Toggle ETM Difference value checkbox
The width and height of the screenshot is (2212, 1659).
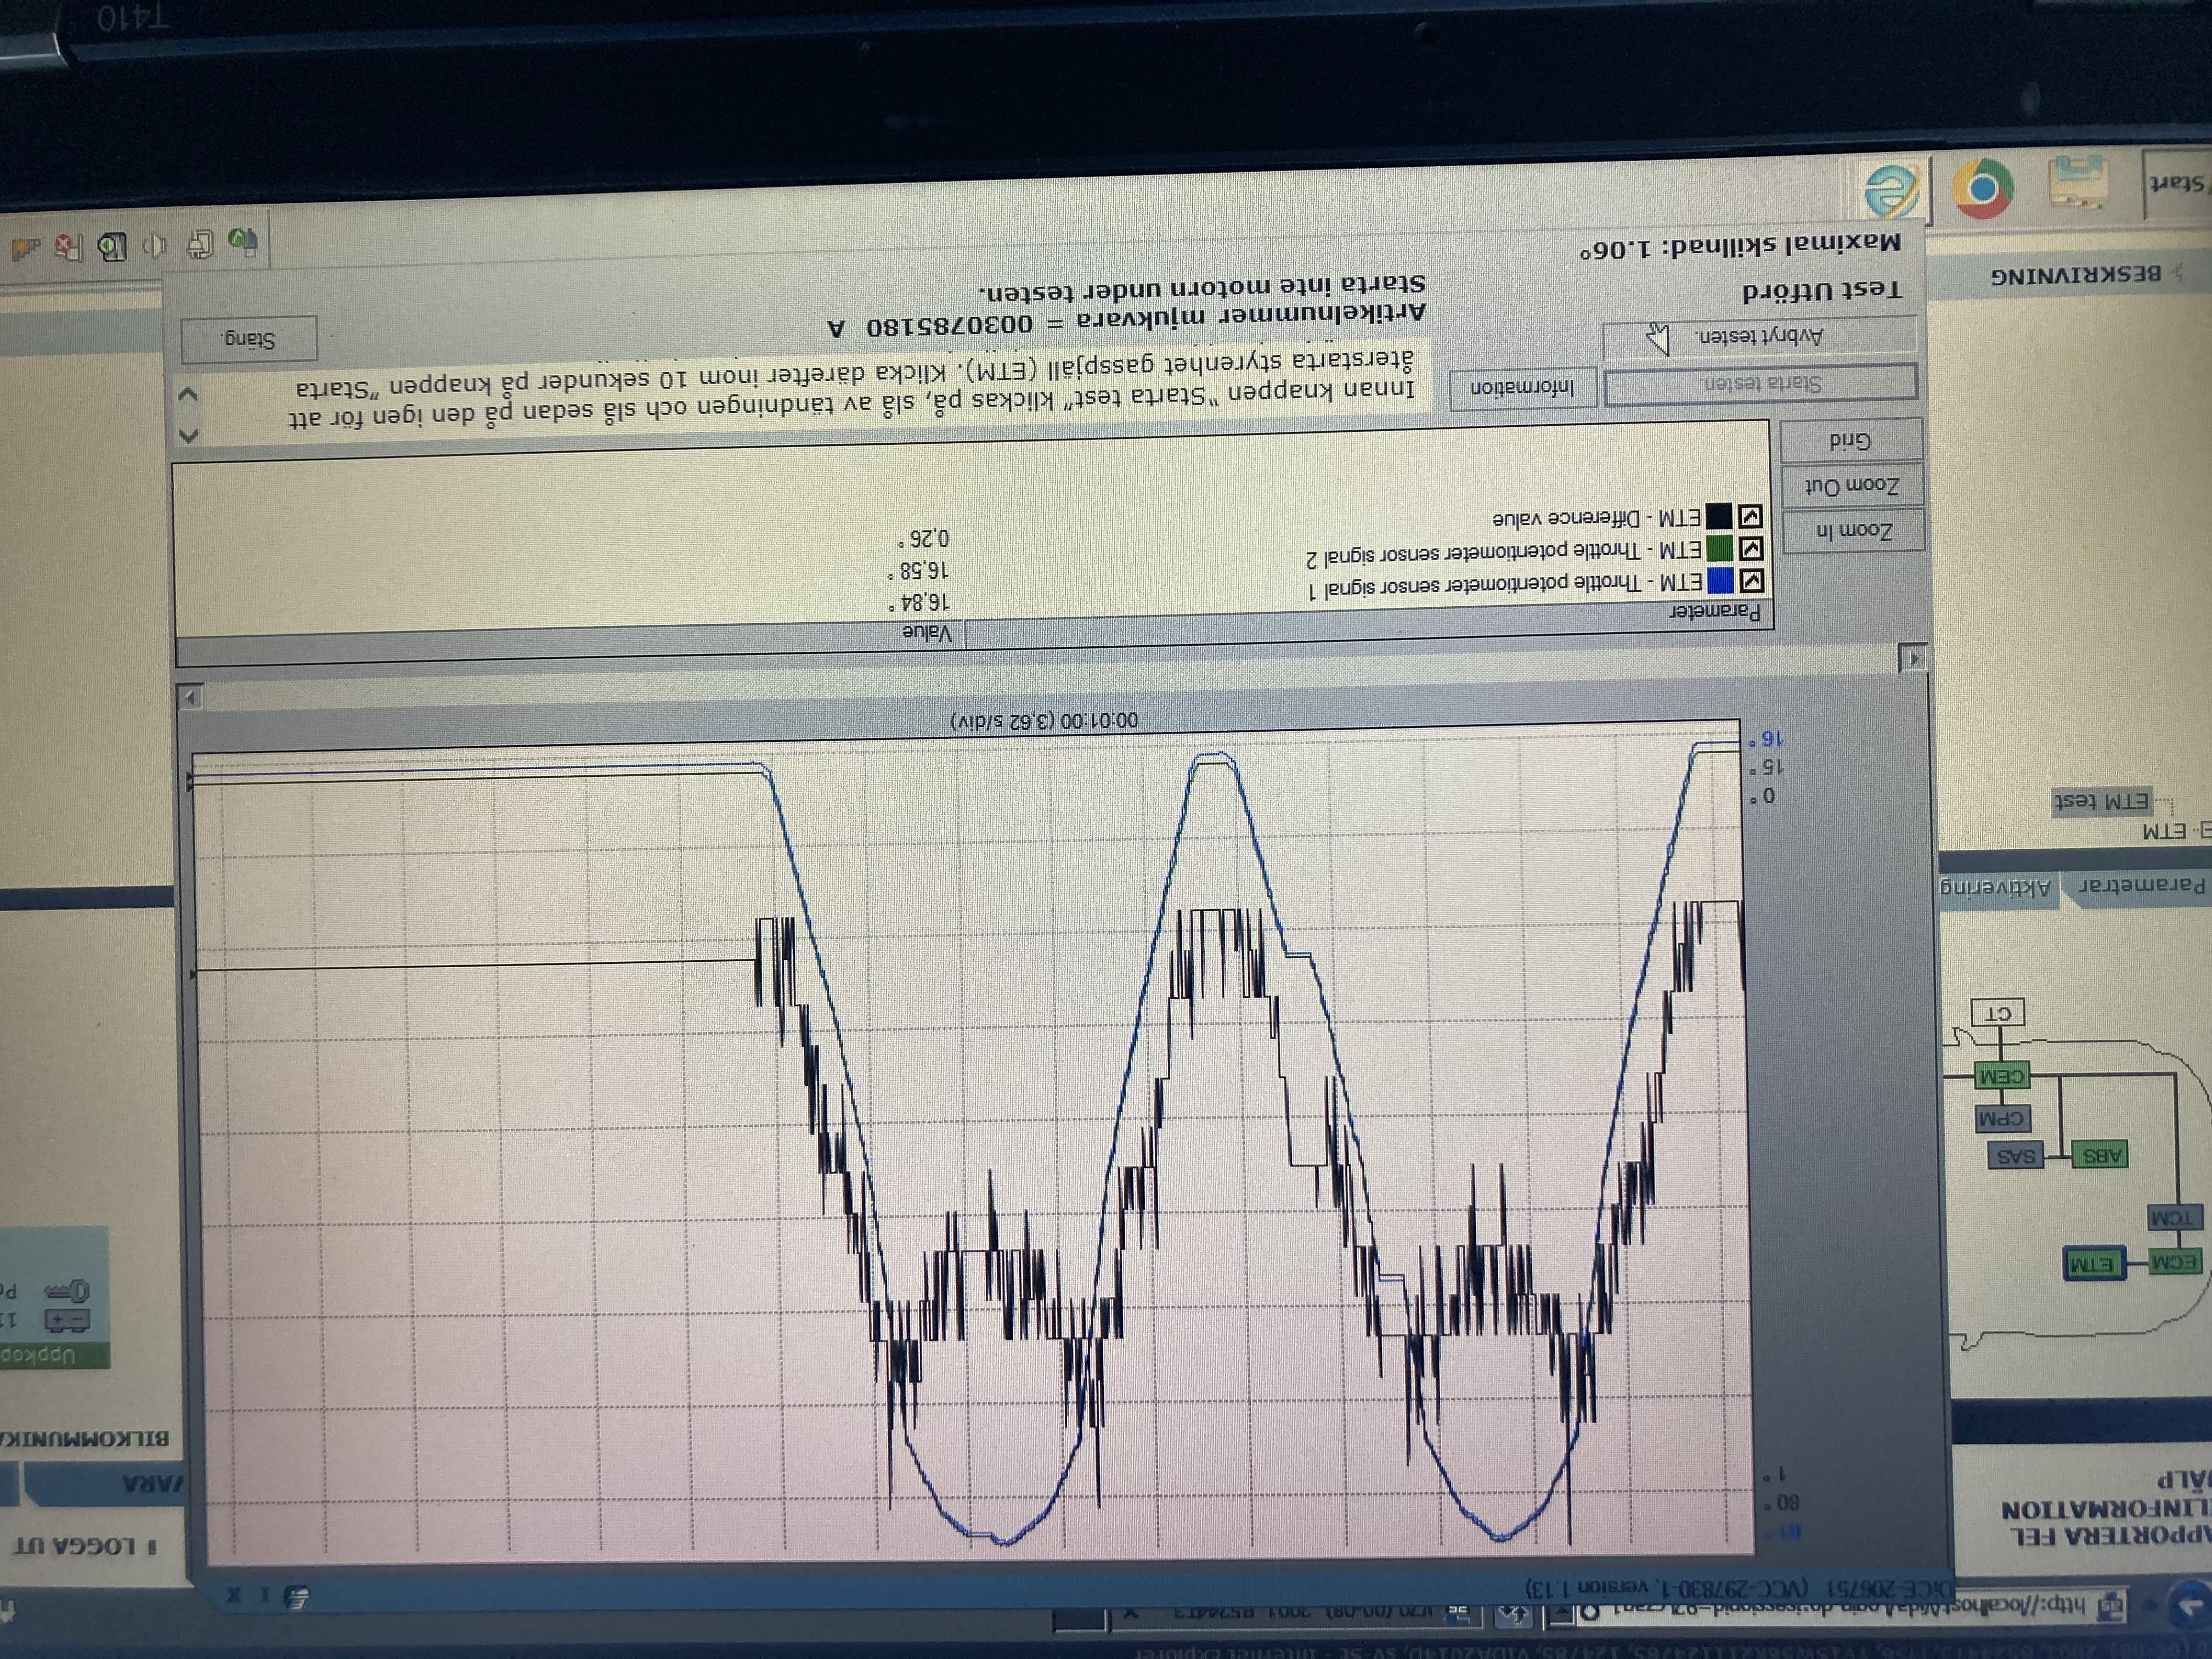click(1750, 516)
